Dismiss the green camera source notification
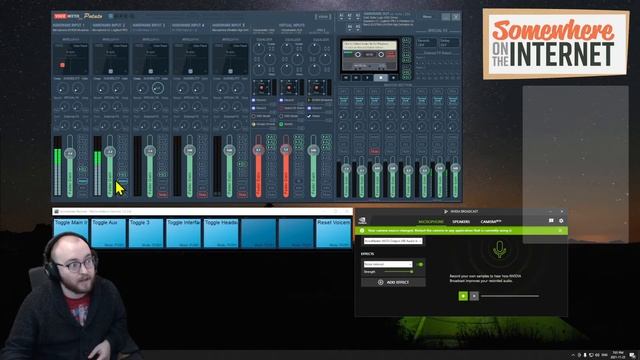 click(x=560, y=231)
